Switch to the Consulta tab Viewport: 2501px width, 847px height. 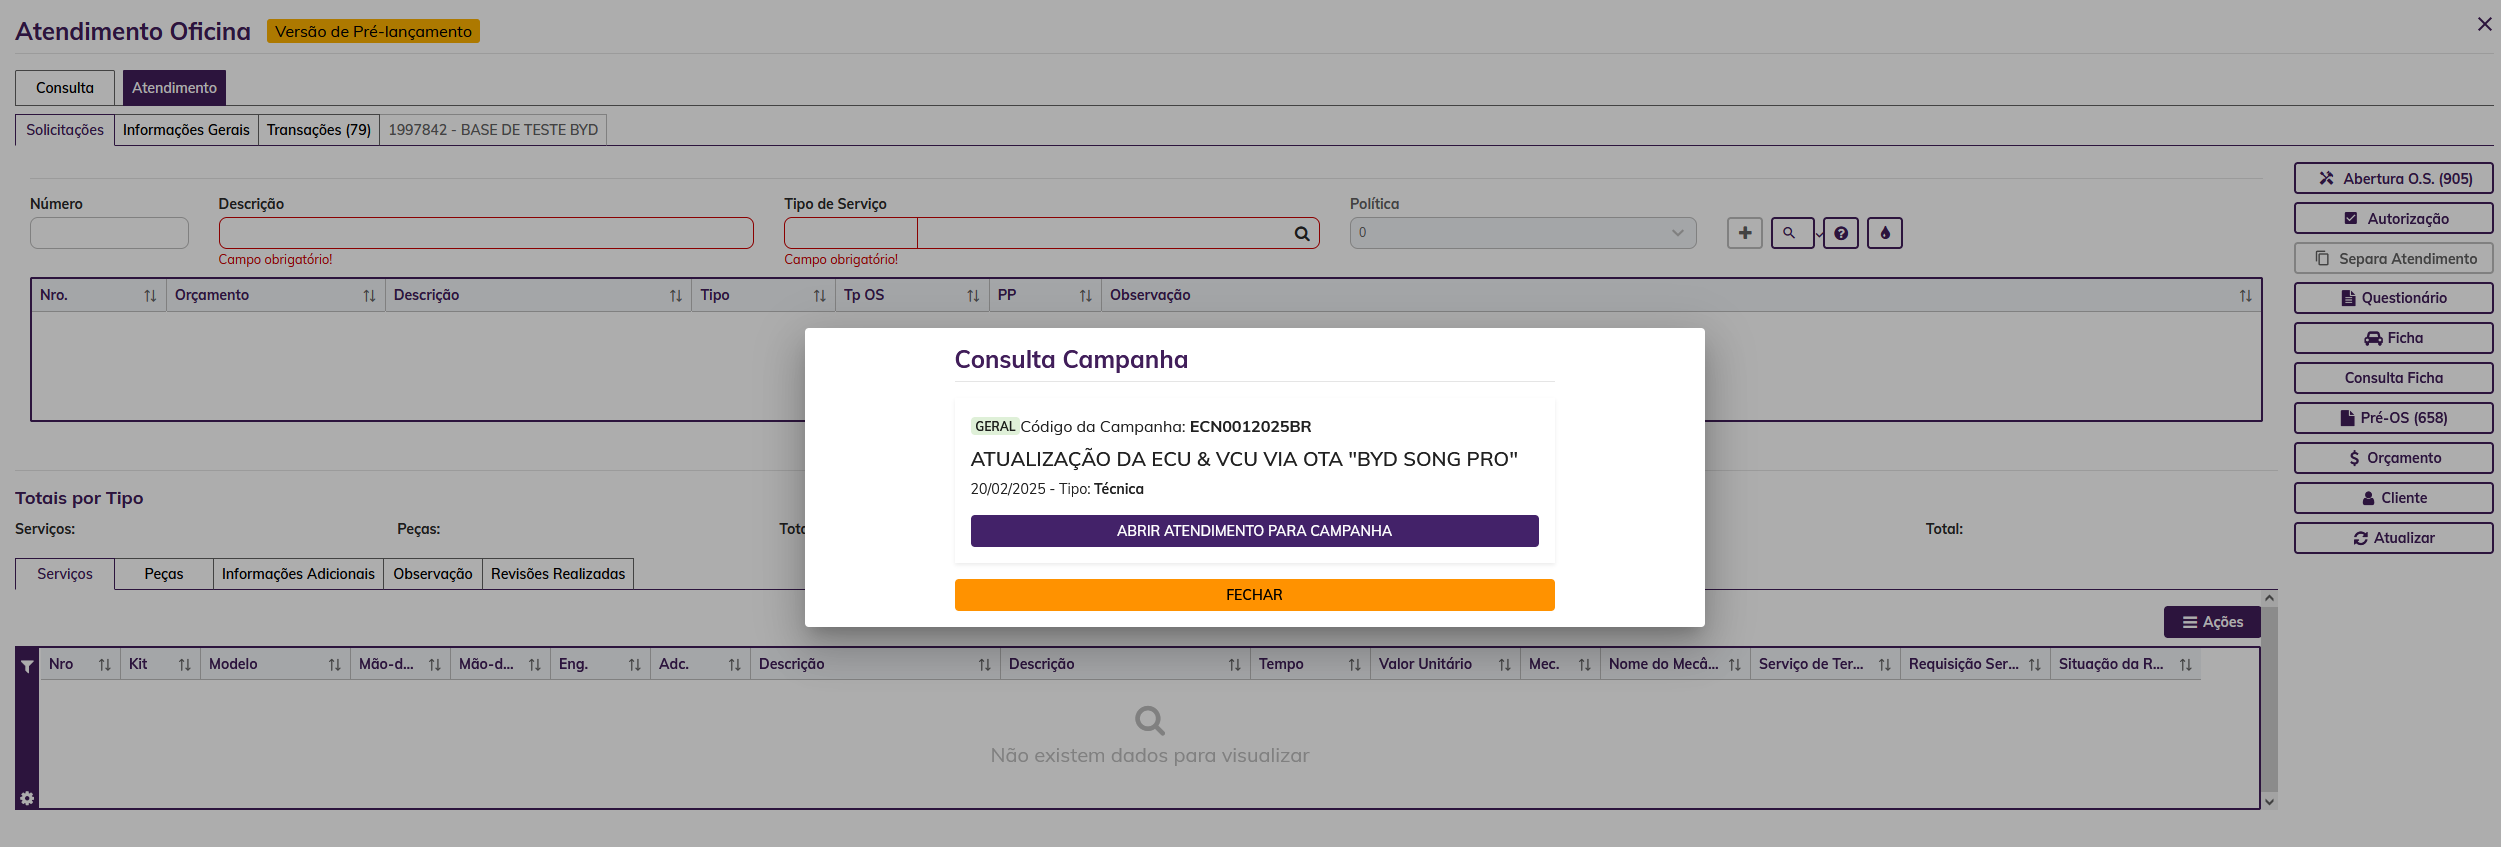pyautogui.click(x=65, y=88)
